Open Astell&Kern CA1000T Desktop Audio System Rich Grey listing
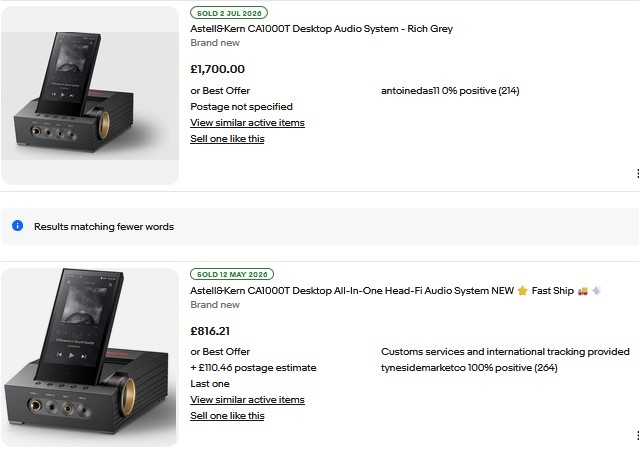Viewport: 639px width, 451px height. point(321,29)
